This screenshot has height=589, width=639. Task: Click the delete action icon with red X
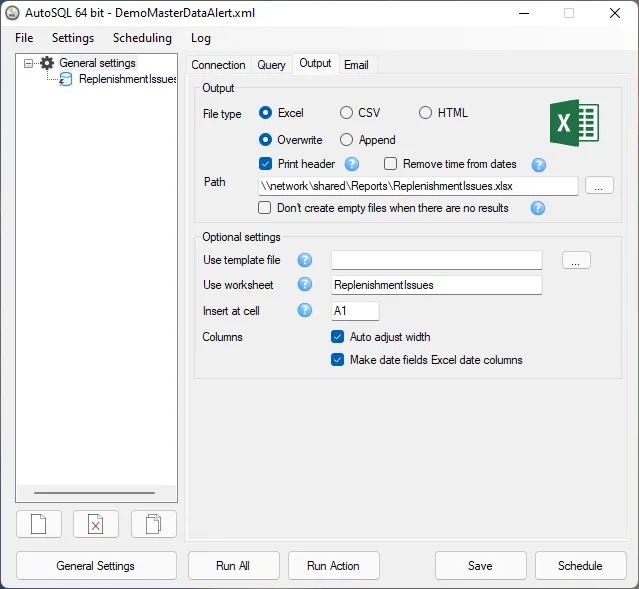[x=96, y=524]
